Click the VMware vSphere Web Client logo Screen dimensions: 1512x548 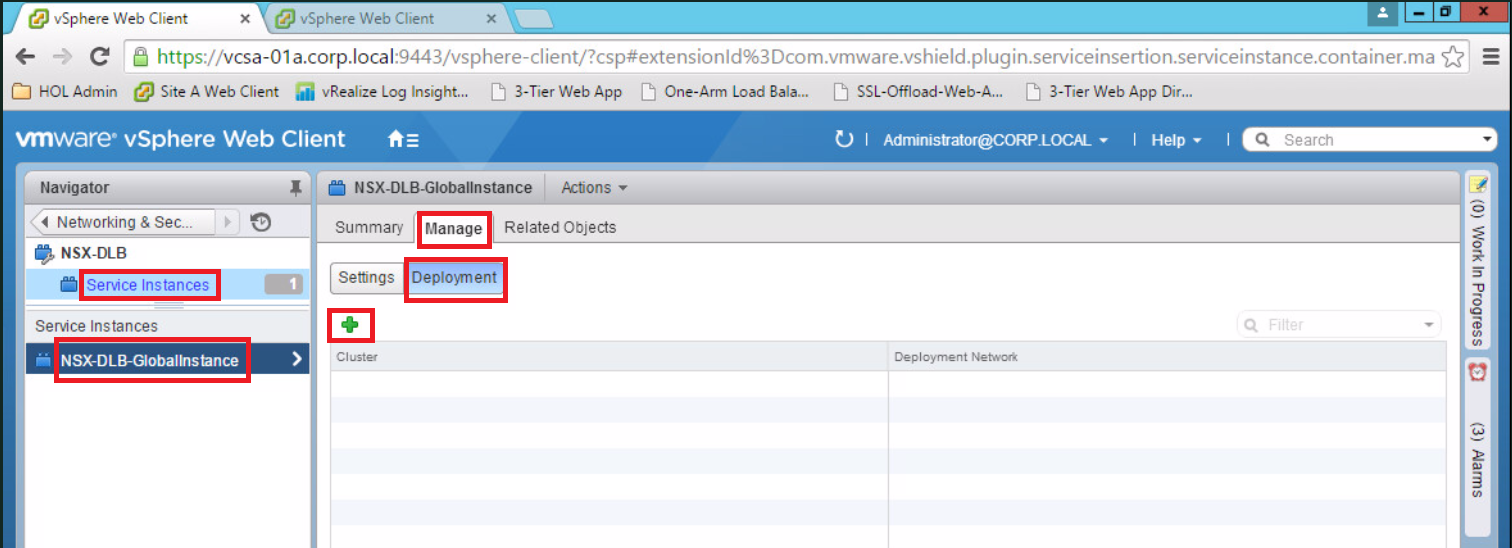click(x=180, y=140)
